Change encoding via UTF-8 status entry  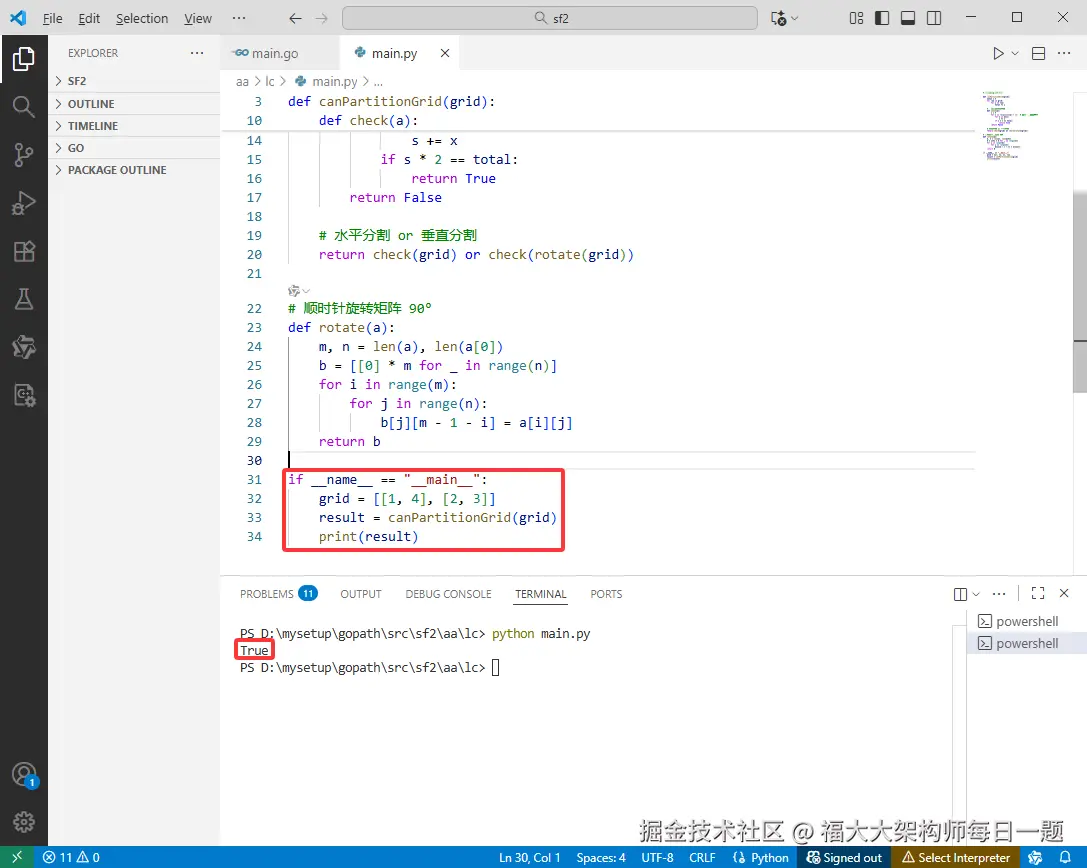coord(657,858)
